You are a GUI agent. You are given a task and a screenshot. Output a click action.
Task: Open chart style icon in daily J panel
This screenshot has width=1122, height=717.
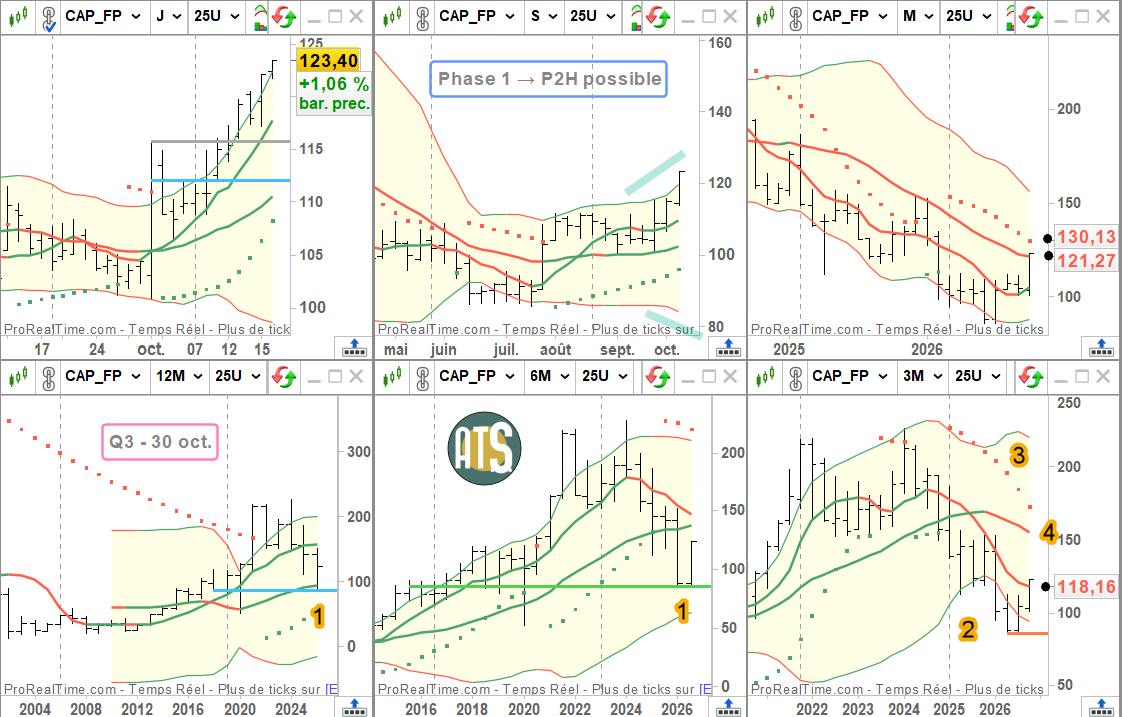coord(18,16)
